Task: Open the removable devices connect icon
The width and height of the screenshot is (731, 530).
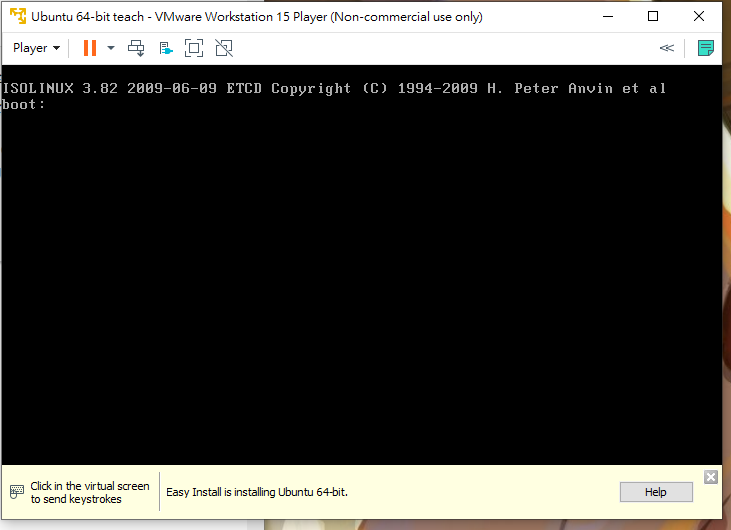Action: coord(166,48)
